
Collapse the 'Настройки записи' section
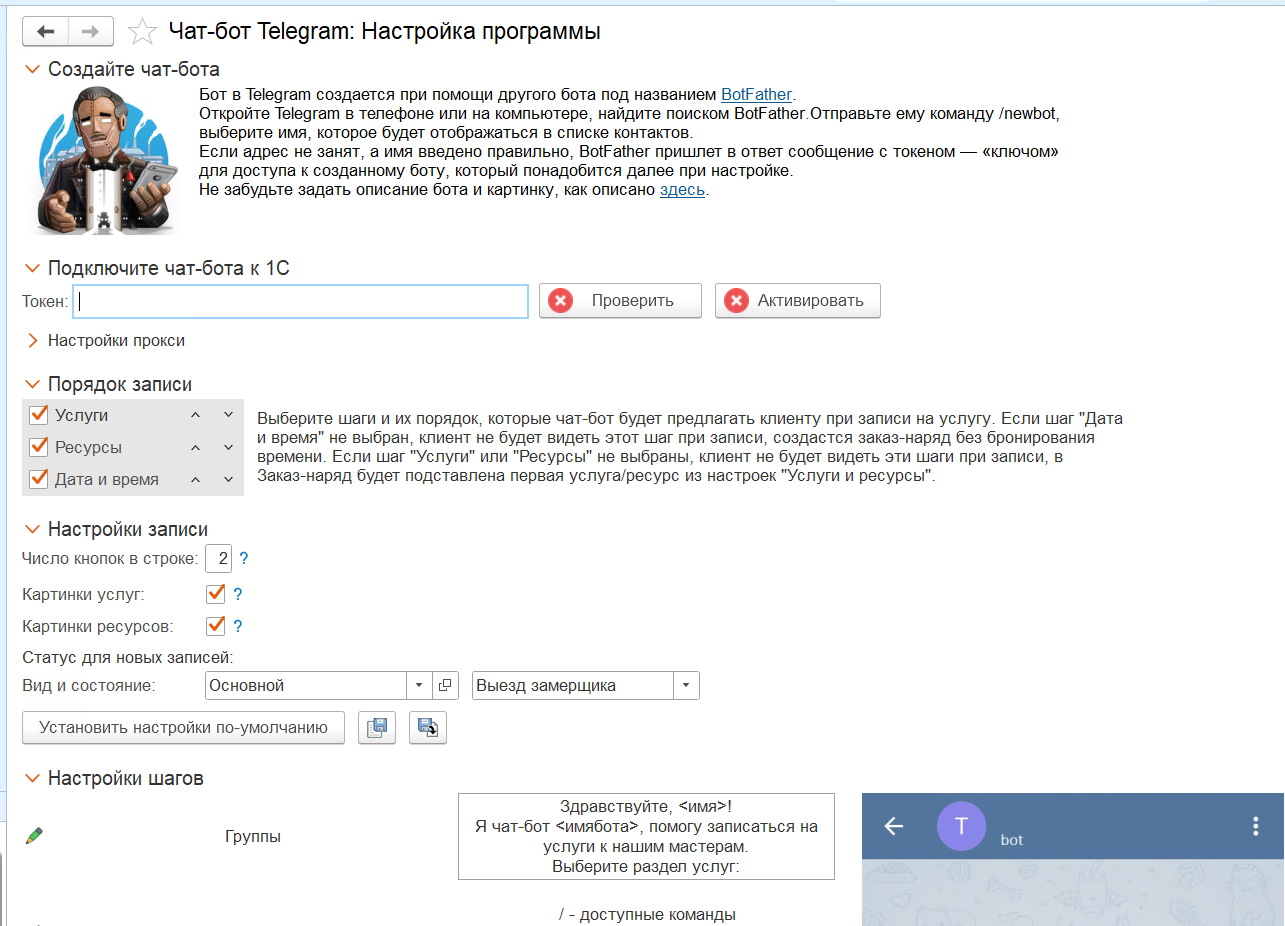(x=34, y=530)
